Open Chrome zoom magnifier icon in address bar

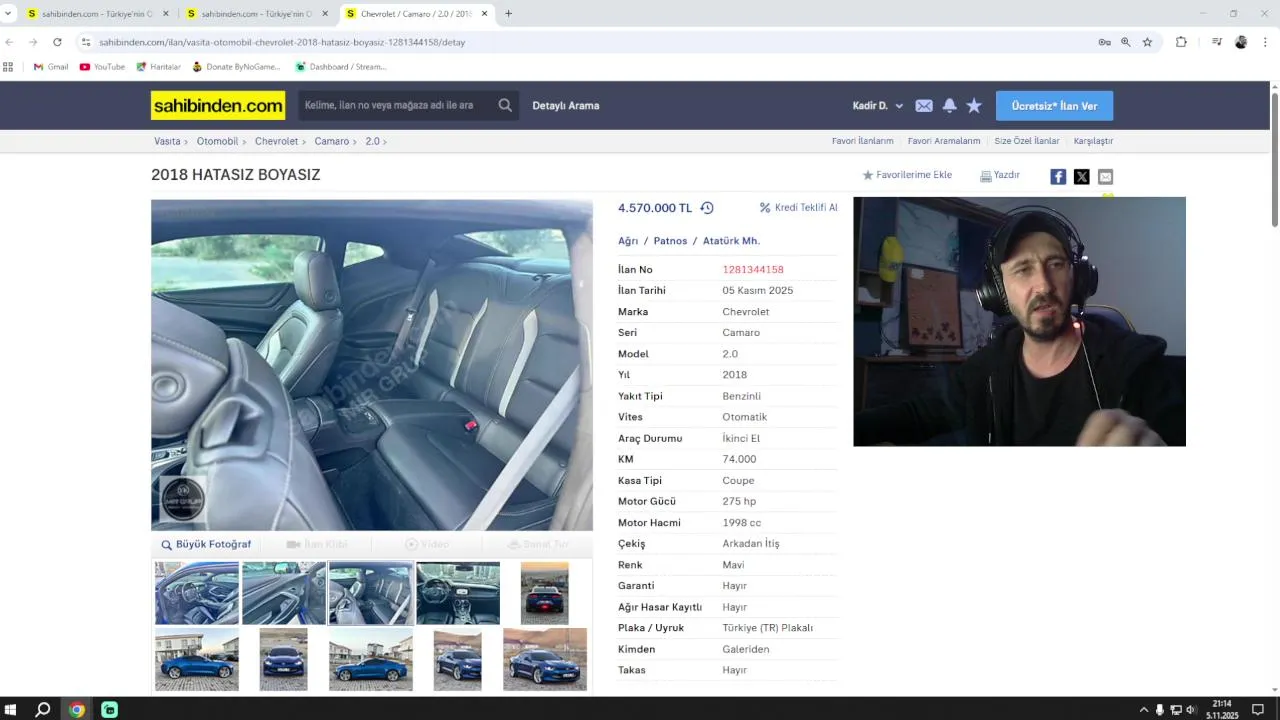[1125, 42]
